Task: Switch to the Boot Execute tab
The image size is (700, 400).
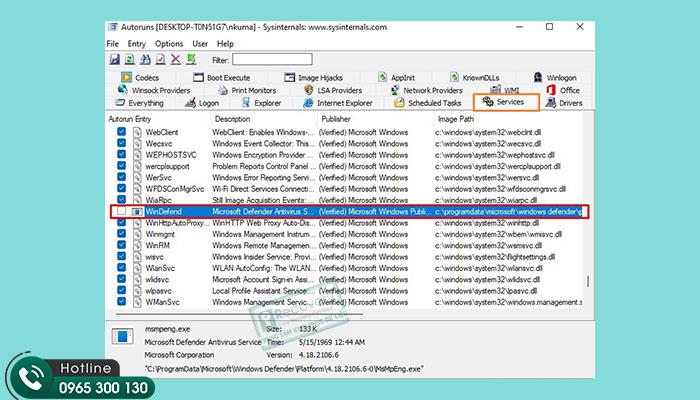Action: (221, 78)
